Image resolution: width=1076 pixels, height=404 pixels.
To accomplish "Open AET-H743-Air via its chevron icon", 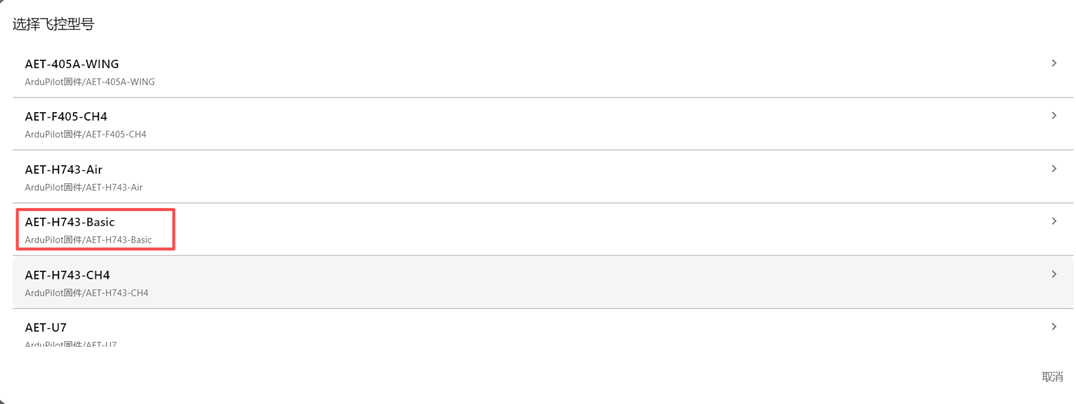I will click(x=1054, y=169).
